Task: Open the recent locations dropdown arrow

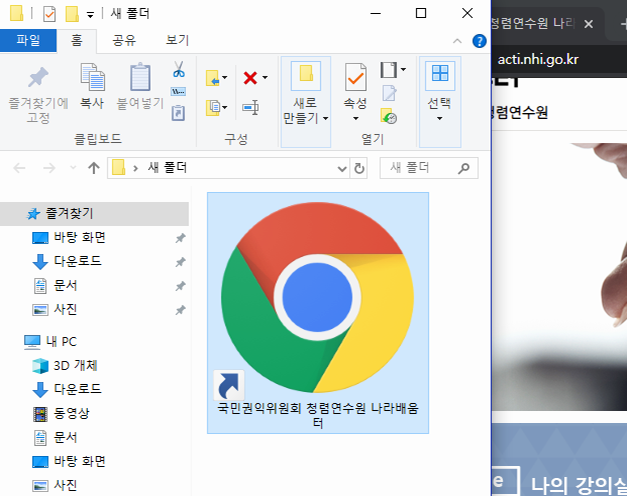Action: tap(73, 168)
